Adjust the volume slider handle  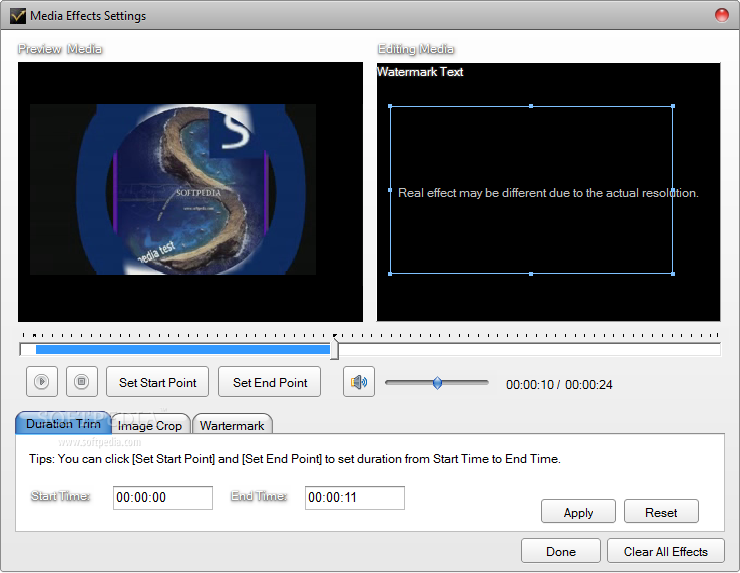pos(437,383)
